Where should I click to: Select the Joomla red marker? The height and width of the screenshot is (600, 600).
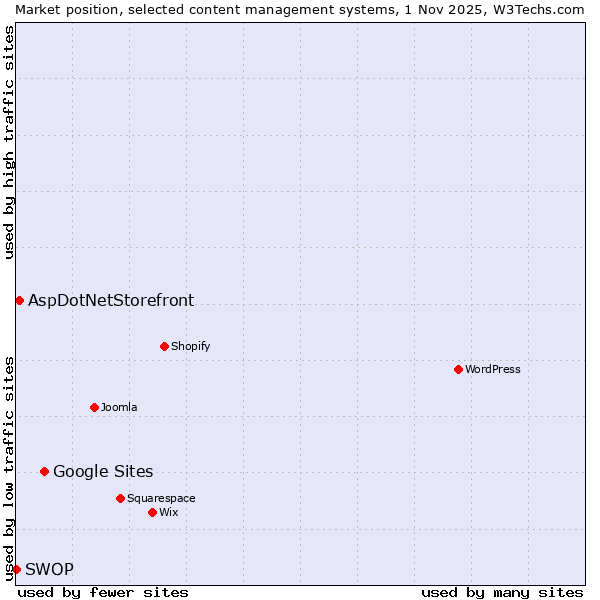94,407
